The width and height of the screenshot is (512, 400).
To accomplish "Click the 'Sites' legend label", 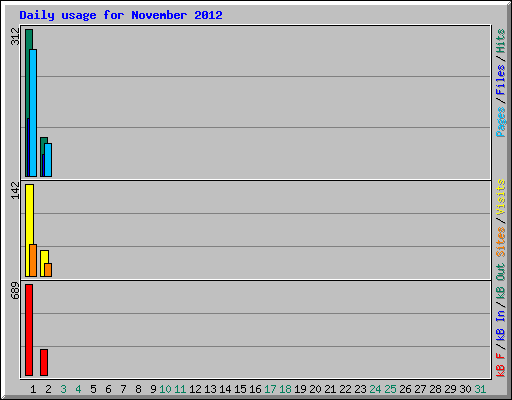I will (x=501, y=242).
